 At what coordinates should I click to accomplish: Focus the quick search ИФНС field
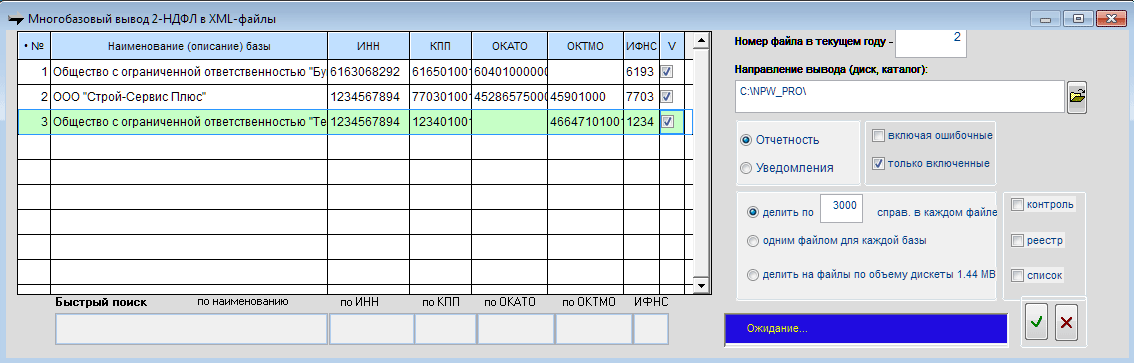point(651,328)
